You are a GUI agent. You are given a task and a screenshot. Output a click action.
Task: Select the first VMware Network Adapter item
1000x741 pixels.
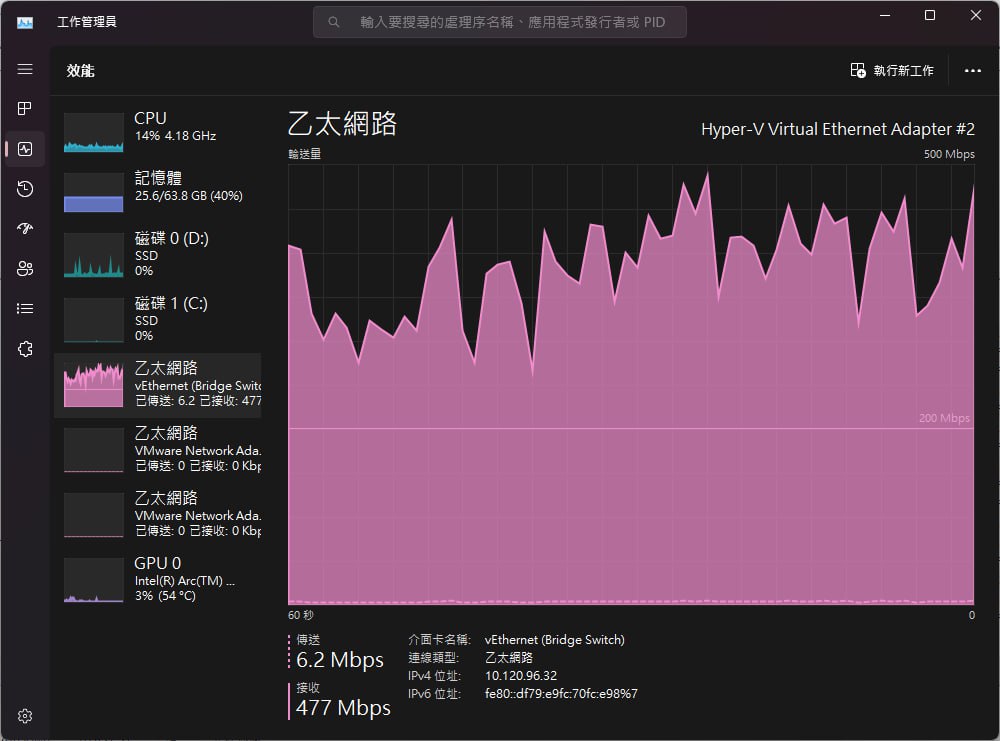(x=158, y=450)
